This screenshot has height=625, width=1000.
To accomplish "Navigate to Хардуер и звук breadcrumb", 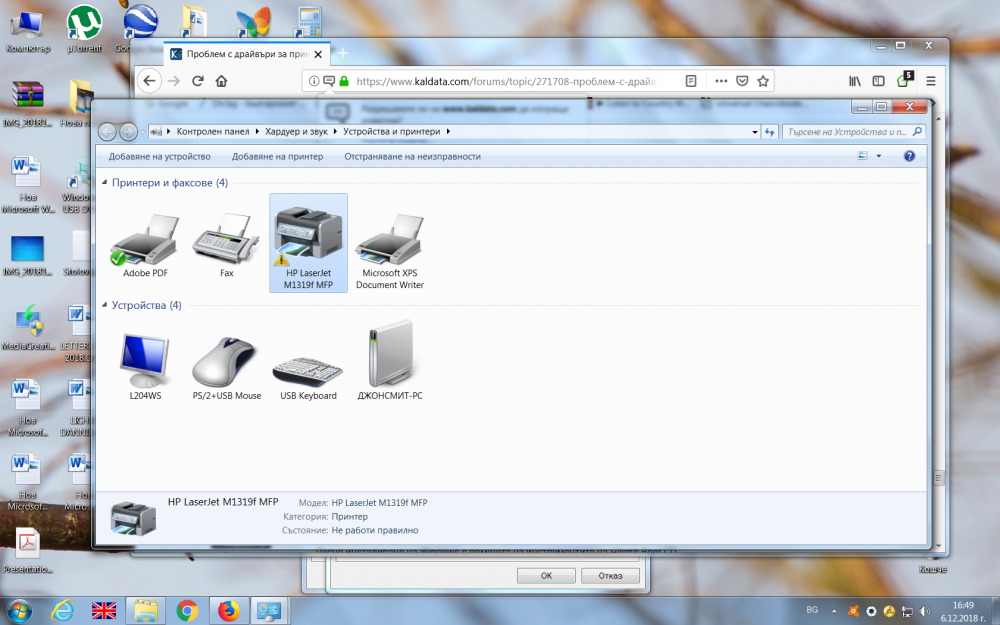I will (297, 131).
